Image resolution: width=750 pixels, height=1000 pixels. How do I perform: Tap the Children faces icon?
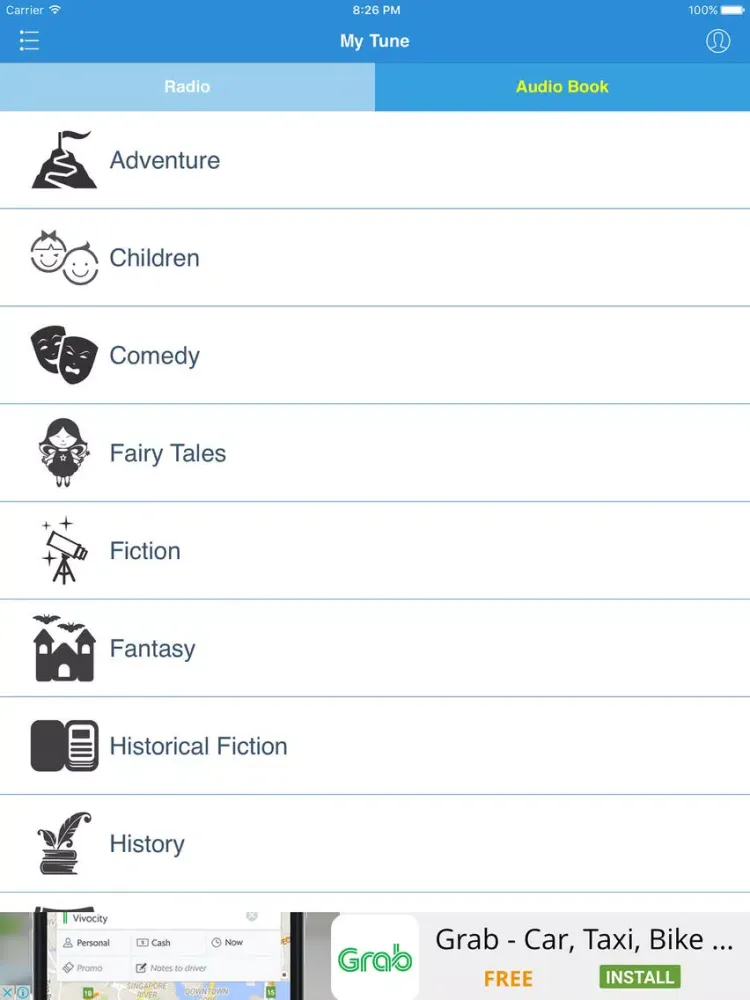click(x=64, y=258)
